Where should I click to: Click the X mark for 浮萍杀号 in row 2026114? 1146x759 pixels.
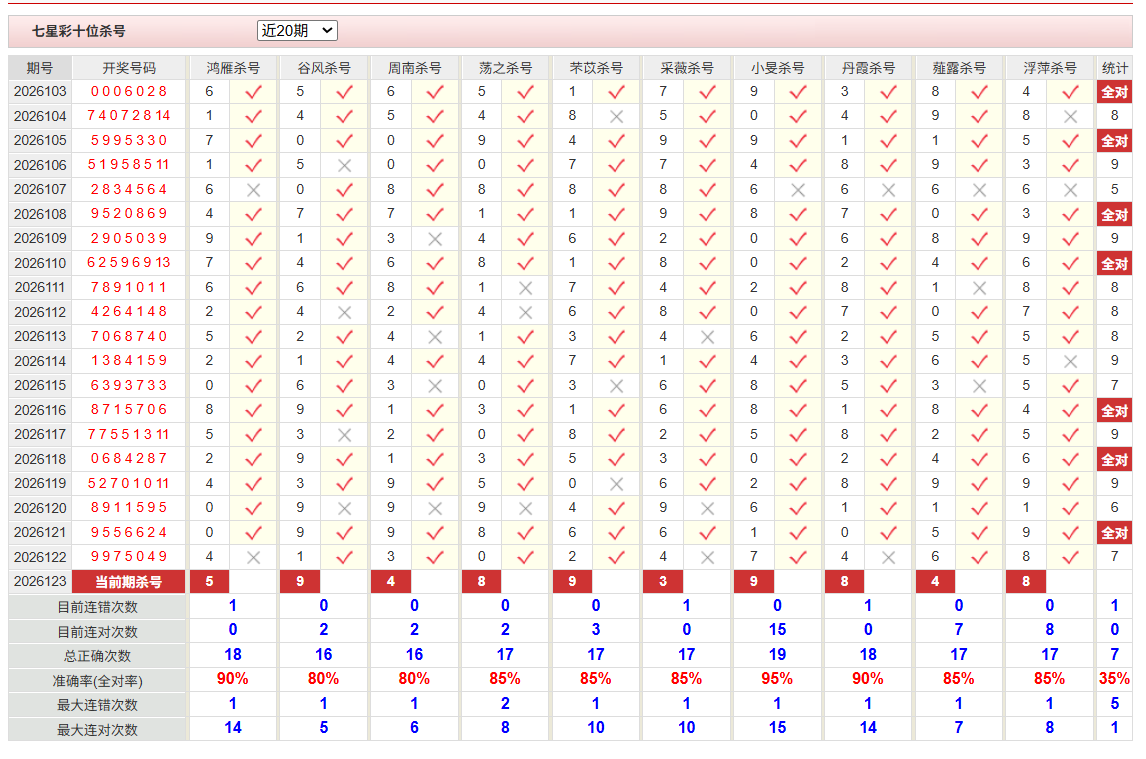tap(1070, 361)
